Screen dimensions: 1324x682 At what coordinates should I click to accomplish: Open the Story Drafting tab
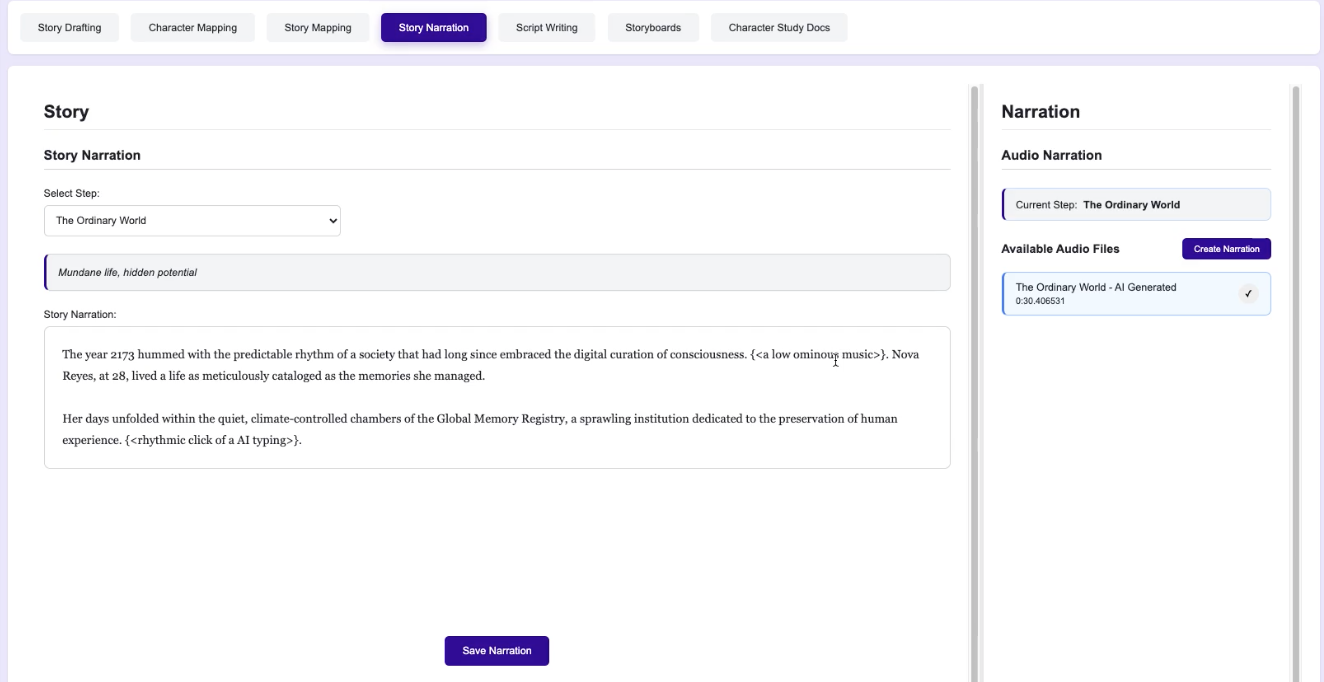(69, 28)
